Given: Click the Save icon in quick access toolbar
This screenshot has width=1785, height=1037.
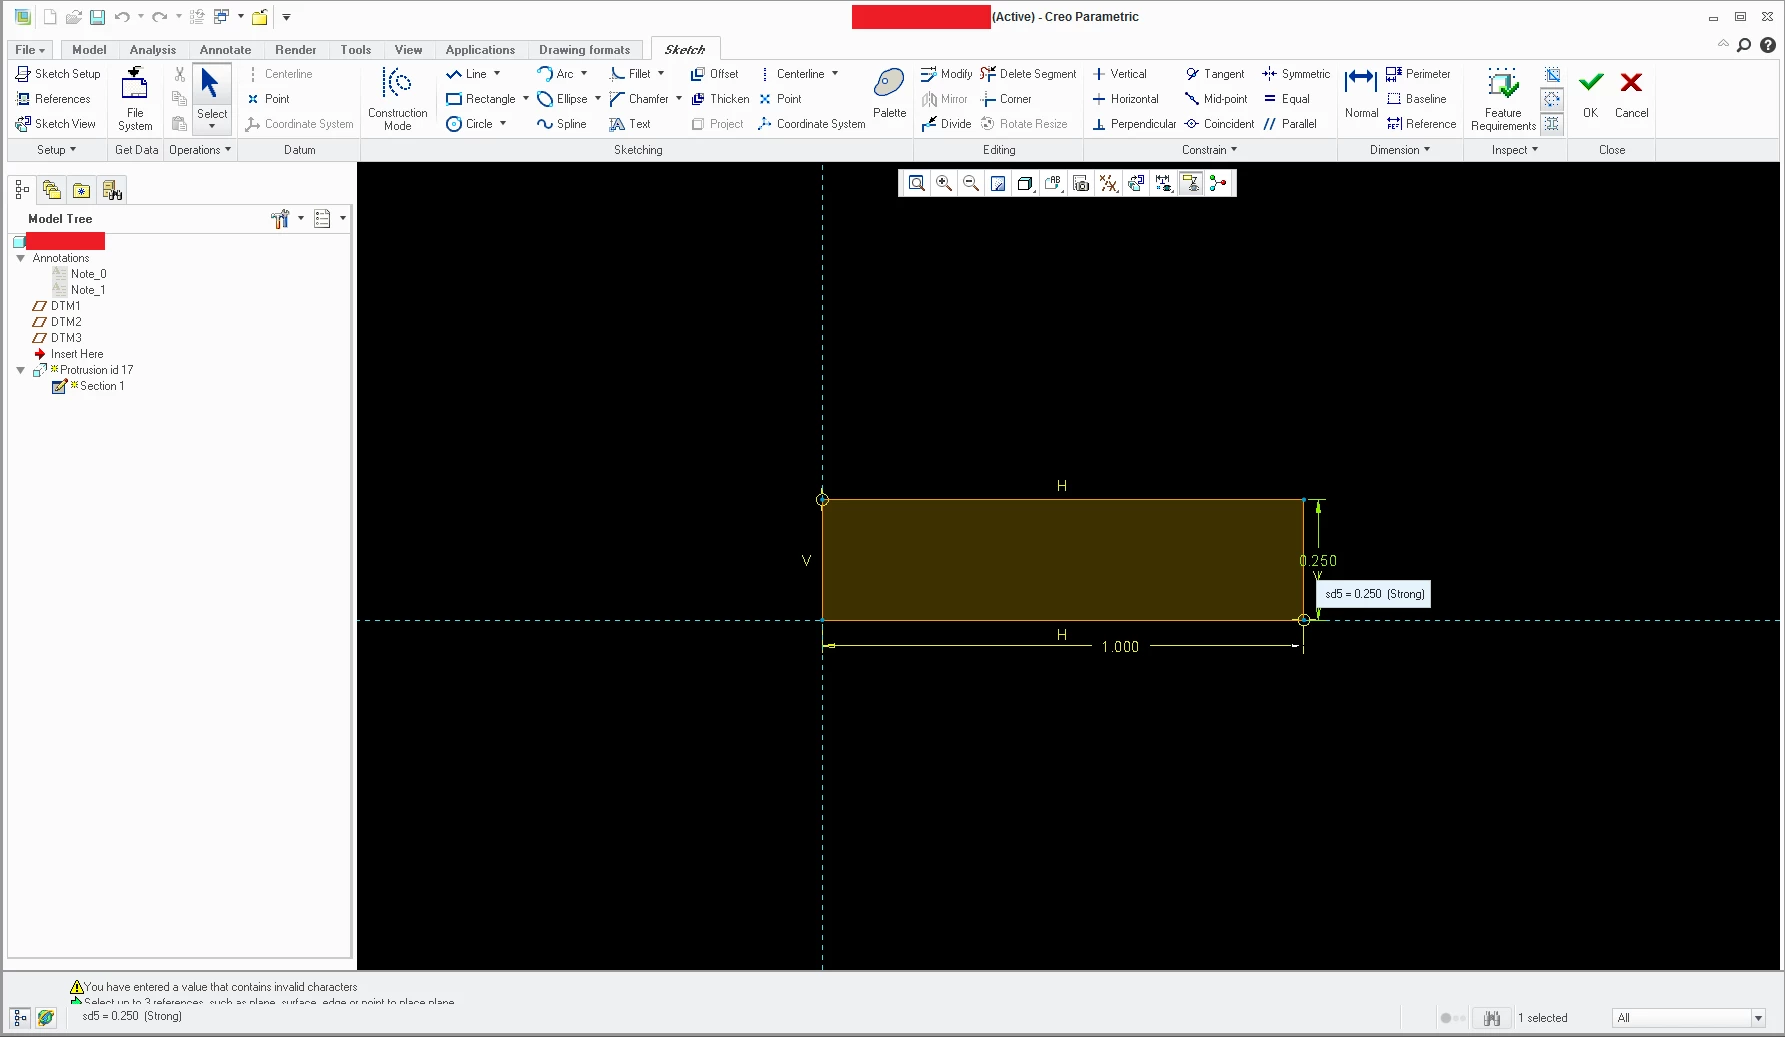Looking at the screenshot, I should point(97,17).
